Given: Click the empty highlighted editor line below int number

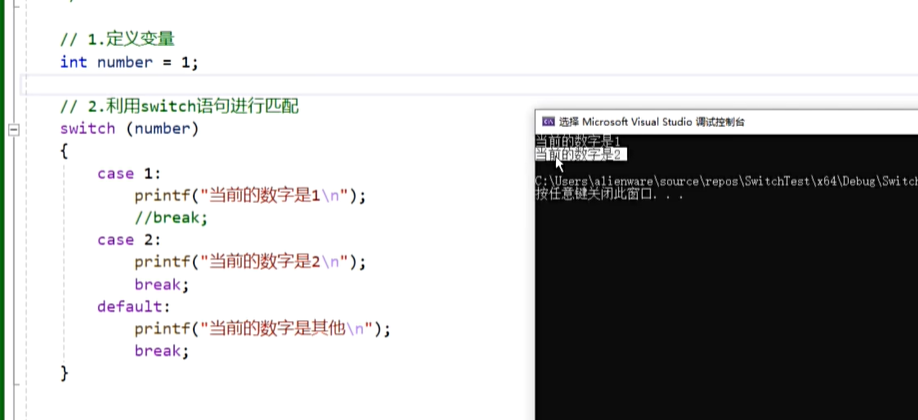Looking at the screenshot, I should coord(468,85).
